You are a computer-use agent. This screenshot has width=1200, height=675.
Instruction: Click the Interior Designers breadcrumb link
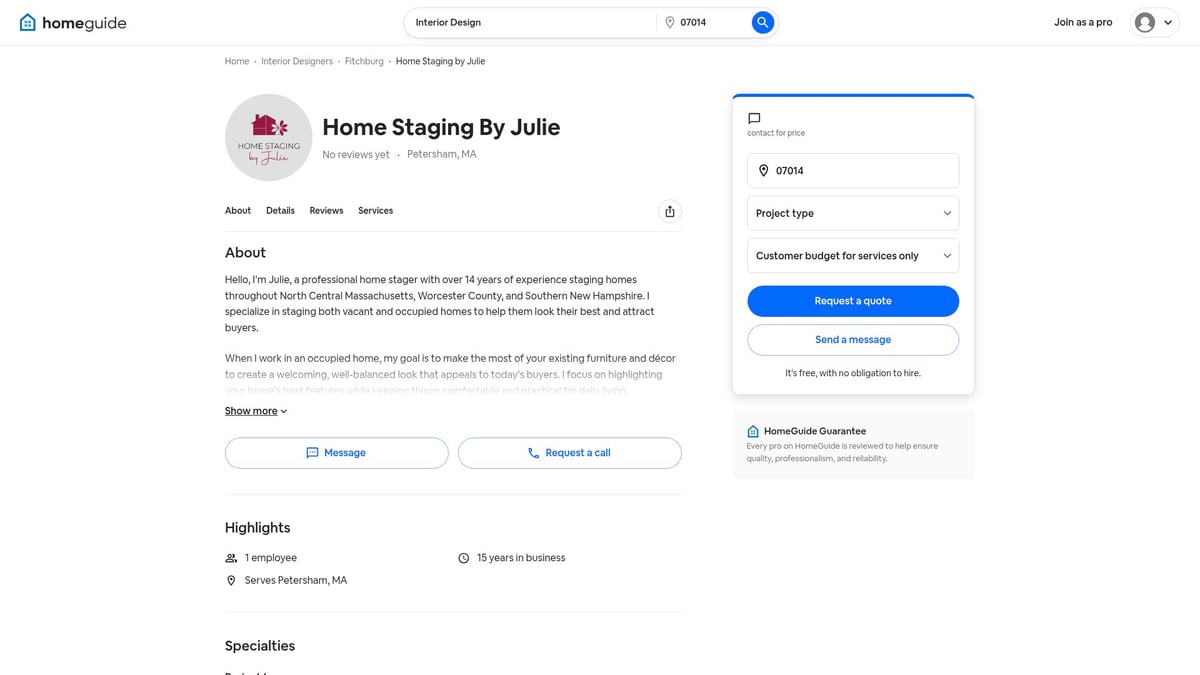(297, 61)
